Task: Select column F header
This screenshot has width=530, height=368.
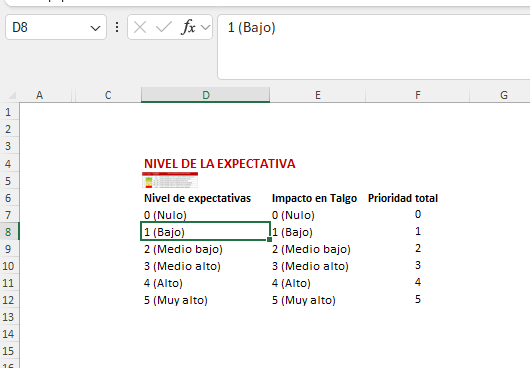Action: (418, 95)
